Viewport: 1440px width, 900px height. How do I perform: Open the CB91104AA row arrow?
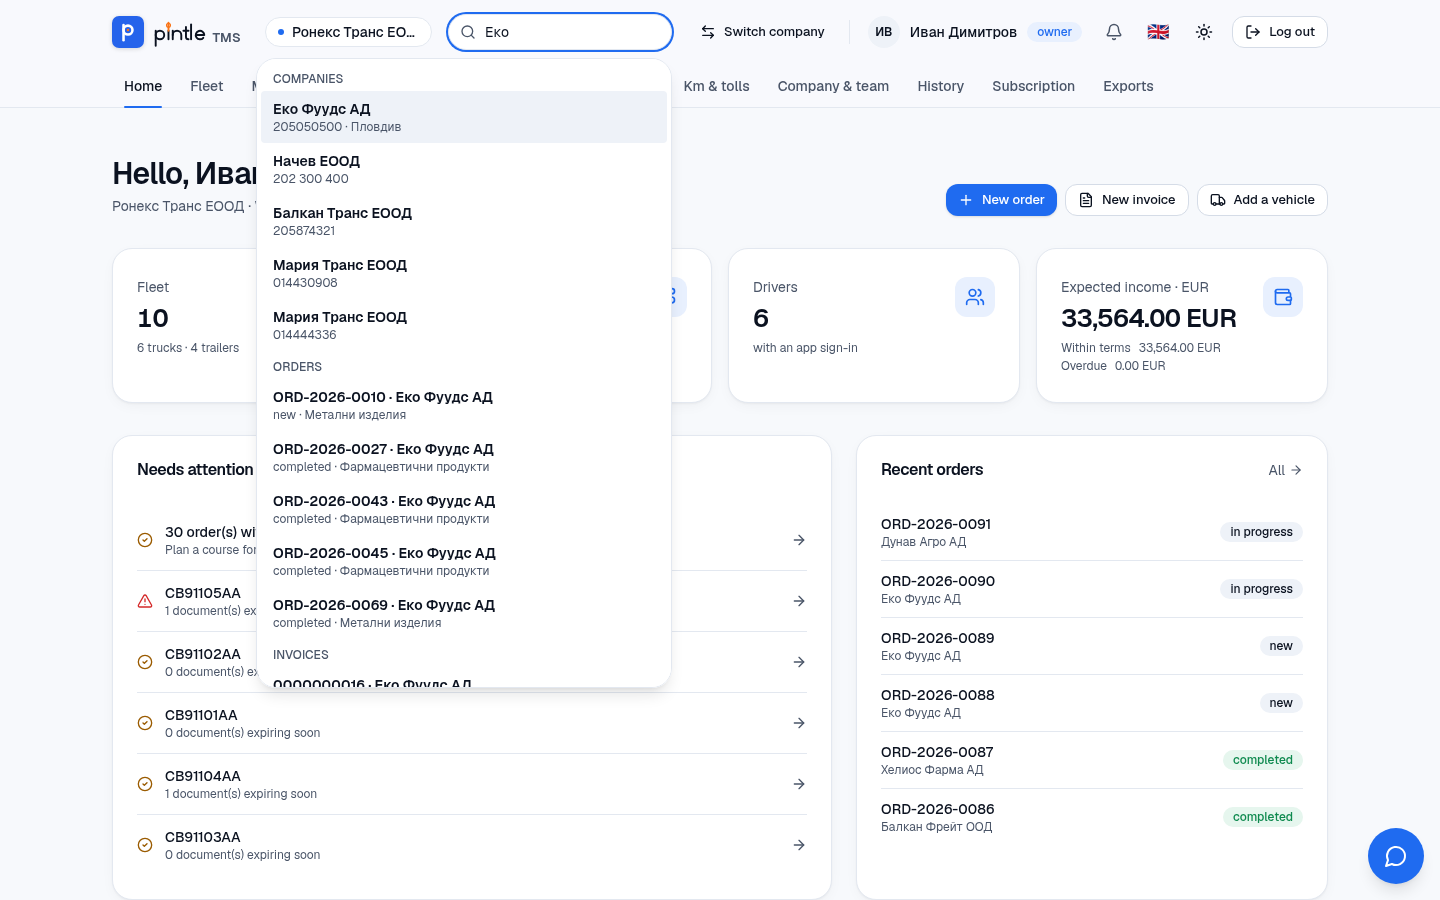tap(799, 784)
